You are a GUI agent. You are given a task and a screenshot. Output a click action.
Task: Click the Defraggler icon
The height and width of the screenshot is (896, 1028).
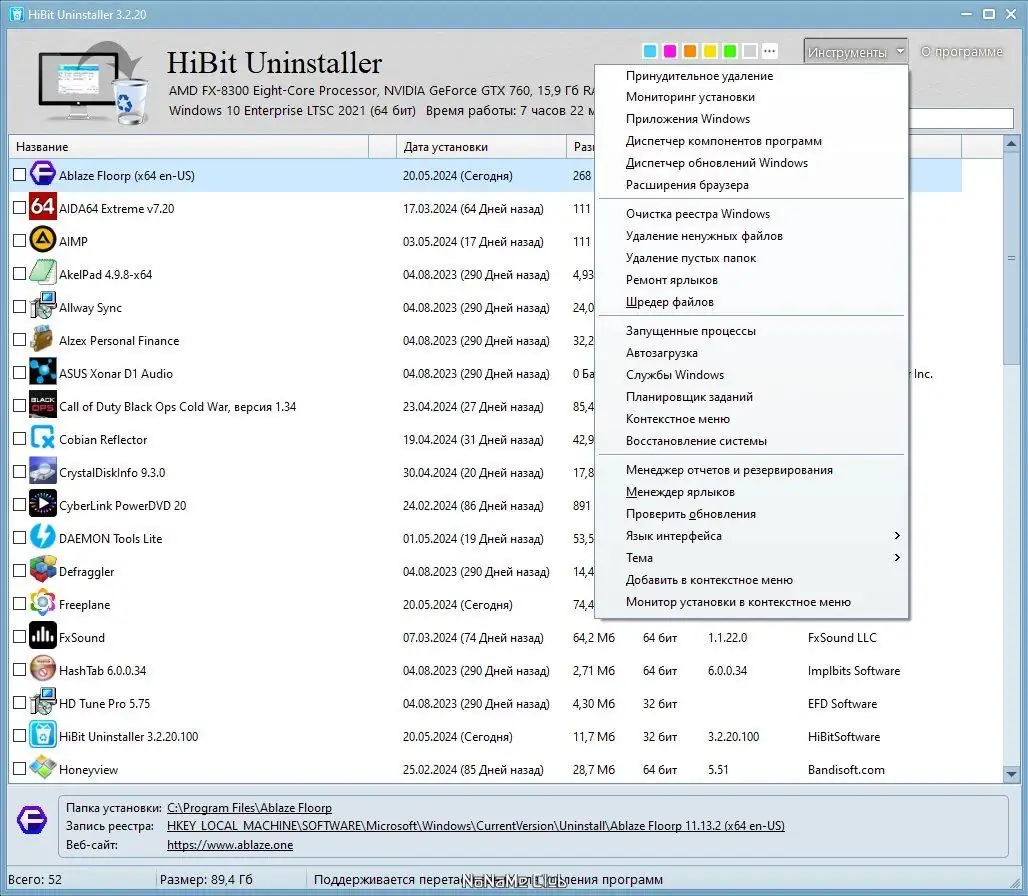pos(43,570)
